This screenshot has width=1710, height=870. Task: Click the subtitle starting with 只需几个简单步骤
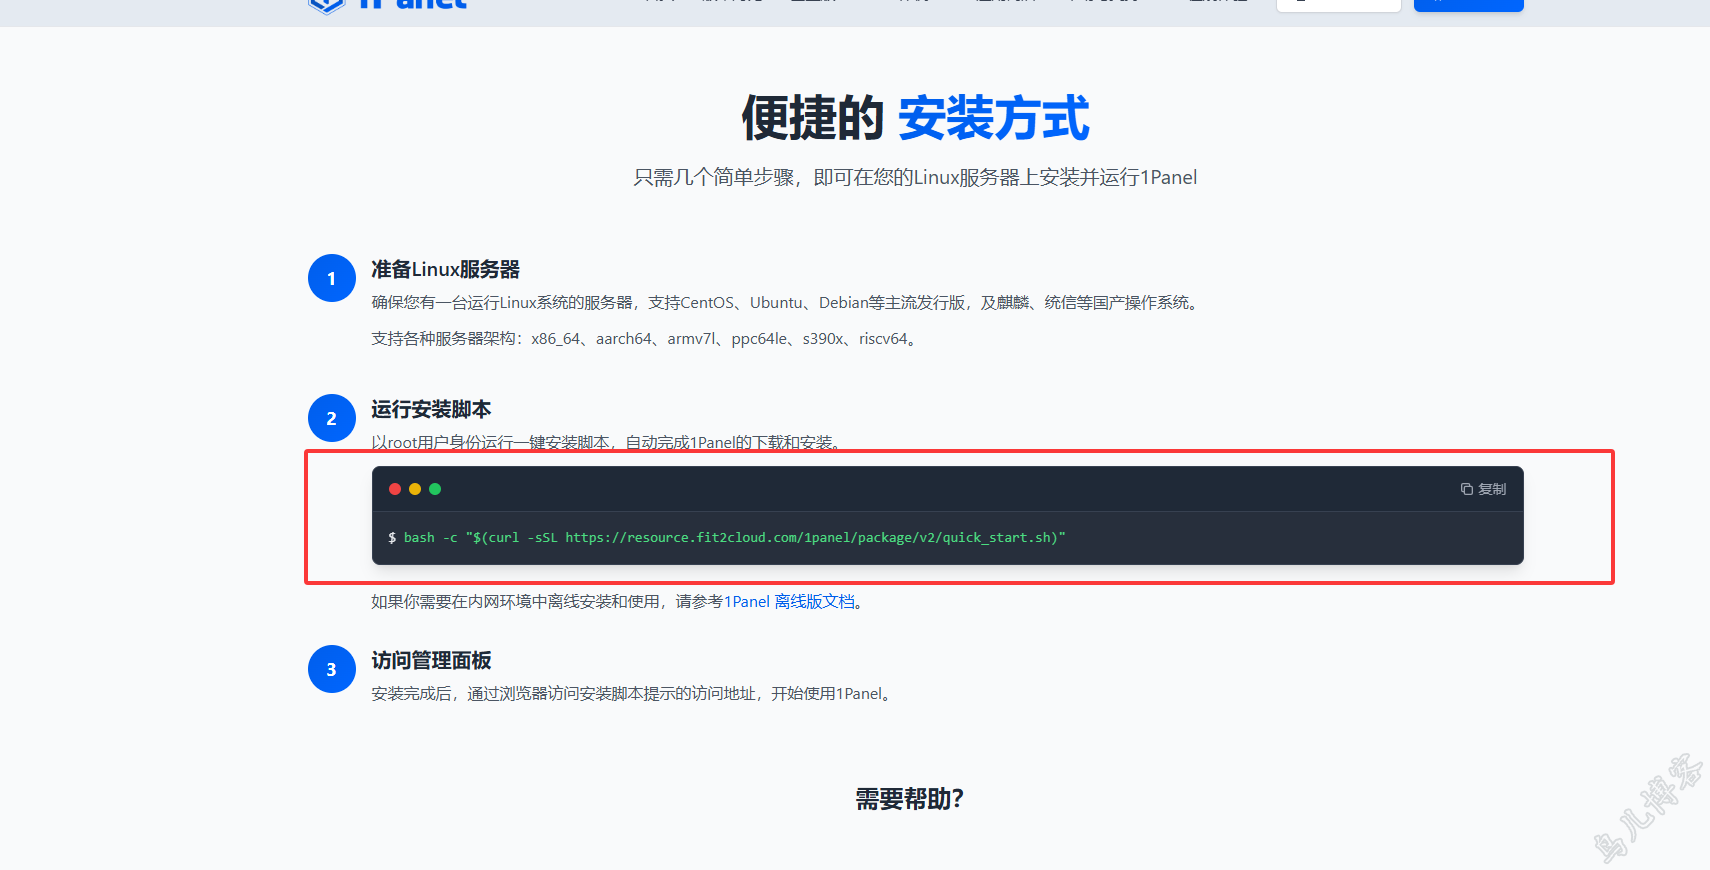point(915,178)
